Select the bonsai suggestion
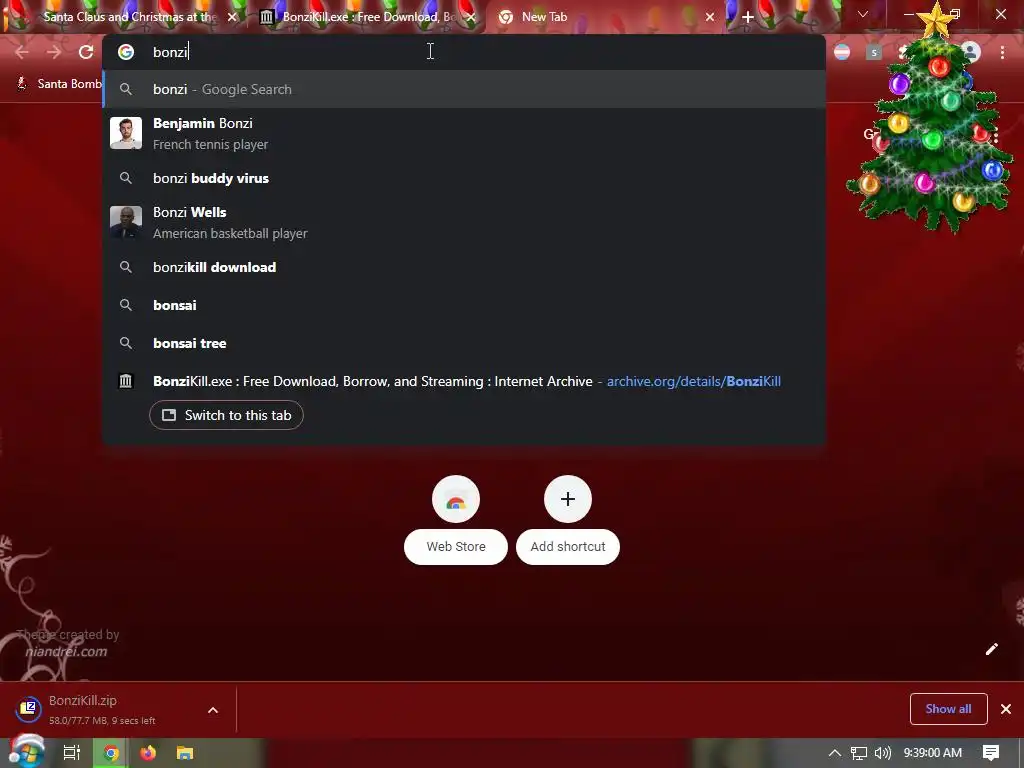Viewport: 1024px width, 768px height. click(464, 305)
